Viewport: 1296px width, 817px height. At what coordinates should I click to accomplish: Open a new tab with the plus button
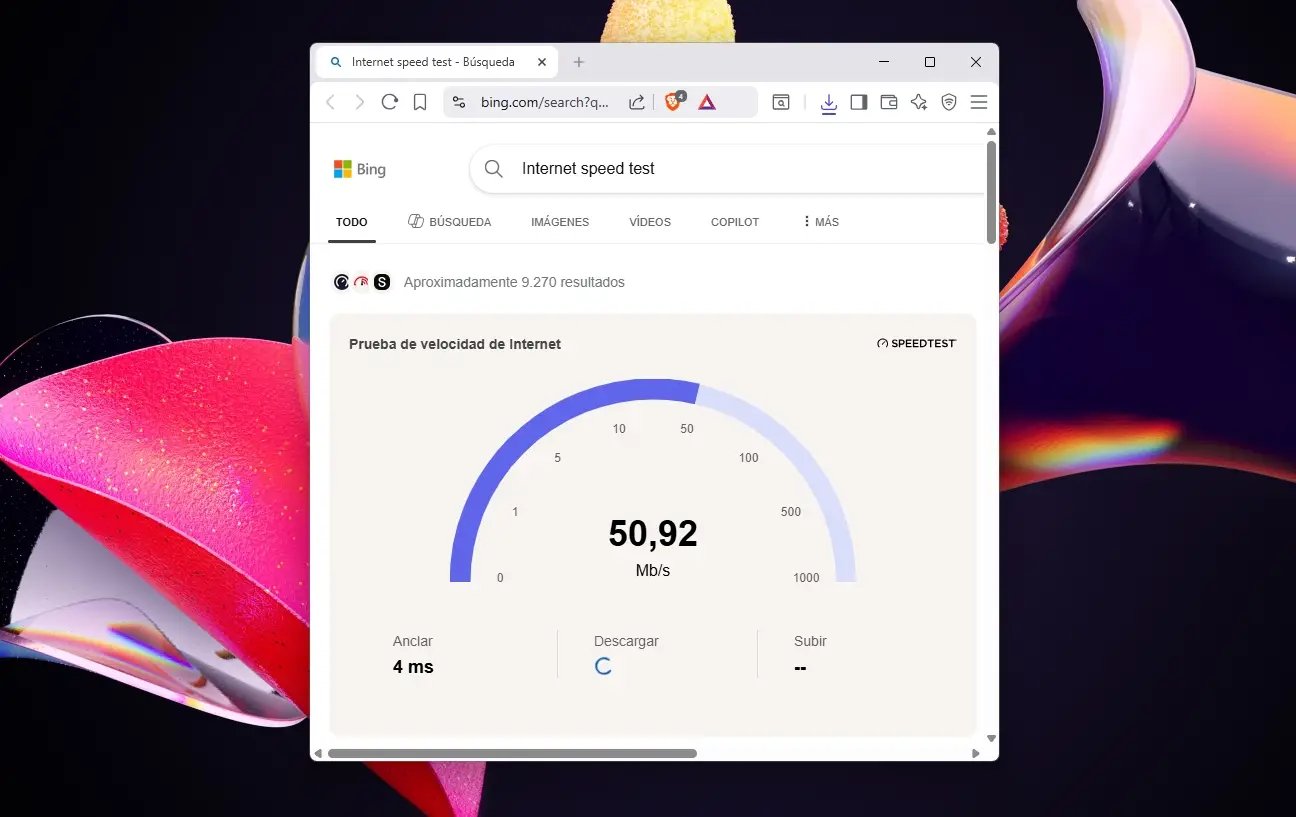coord(578,62)
